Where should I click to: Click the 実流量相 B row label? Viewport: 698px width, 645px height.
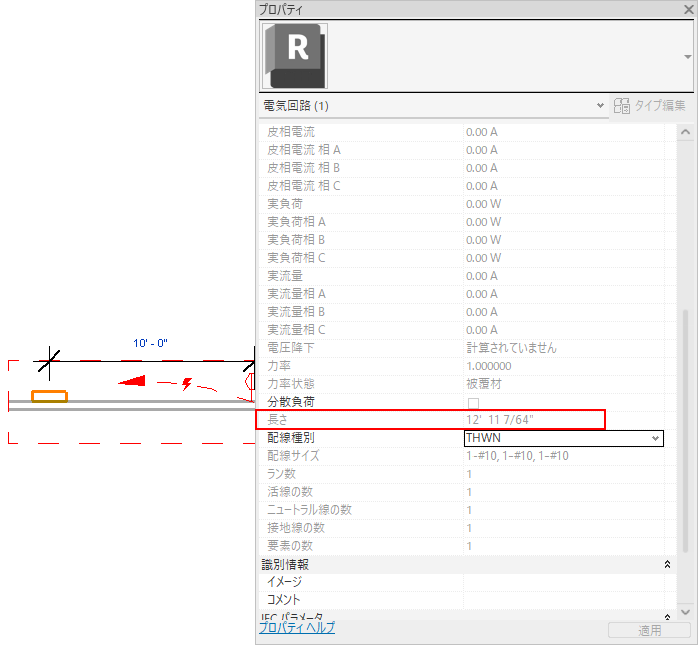(296, 312)
